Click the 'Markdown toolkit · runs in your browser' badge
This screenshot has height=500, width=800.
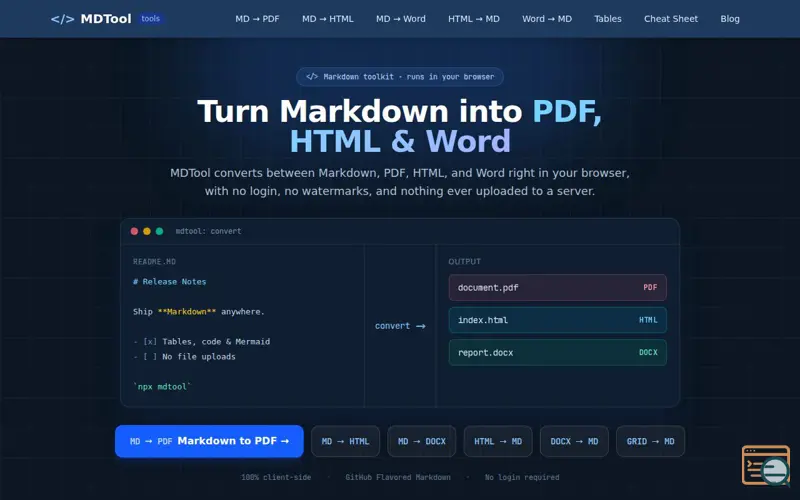[x=400, y=77]
